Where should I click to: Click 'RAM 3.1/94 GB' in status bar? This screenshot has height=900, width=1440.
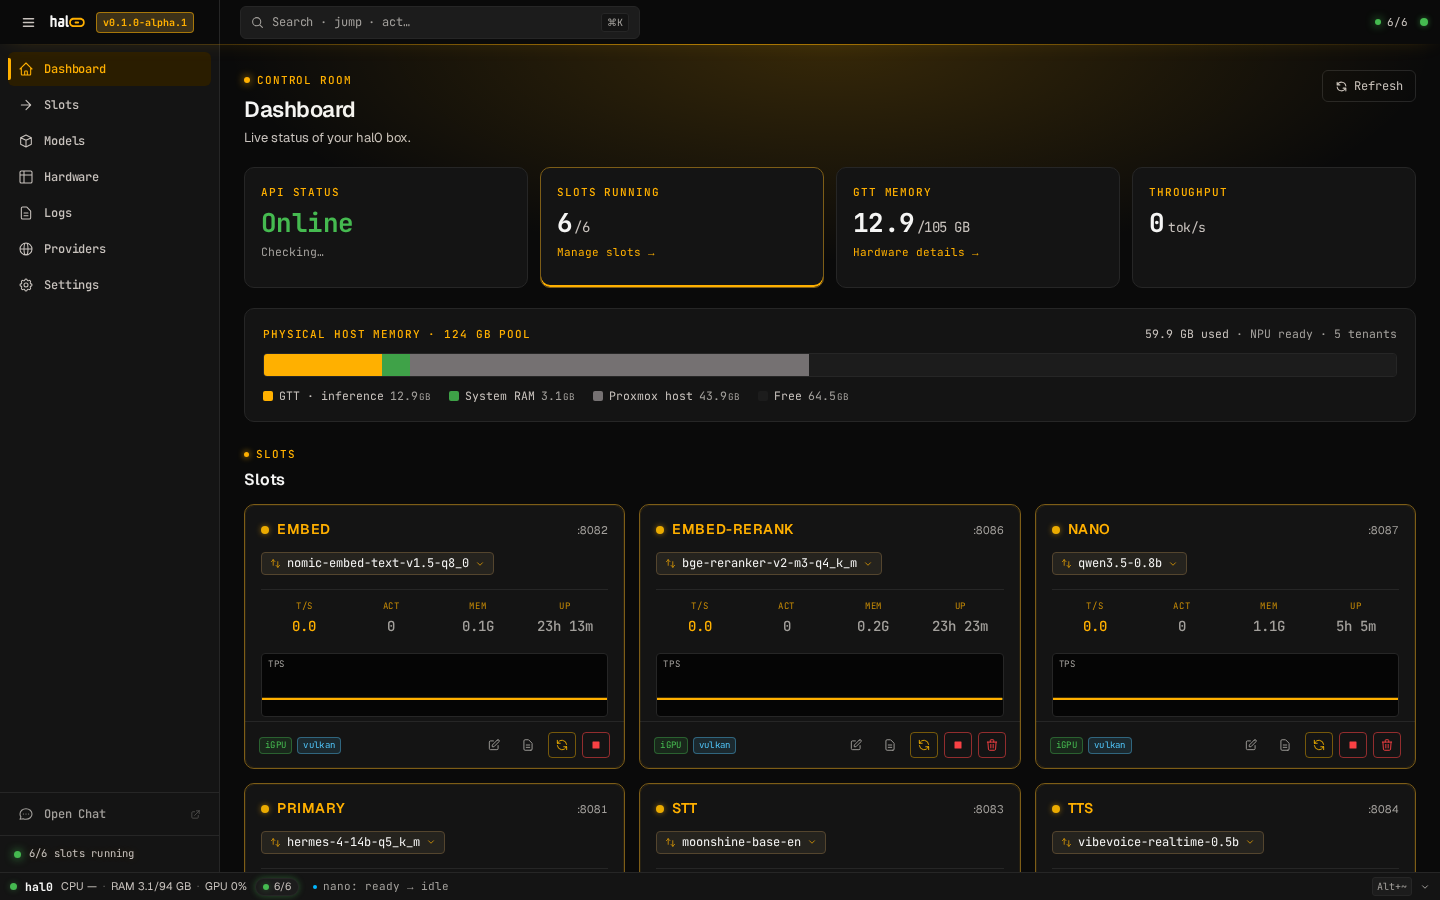(151, 886)
